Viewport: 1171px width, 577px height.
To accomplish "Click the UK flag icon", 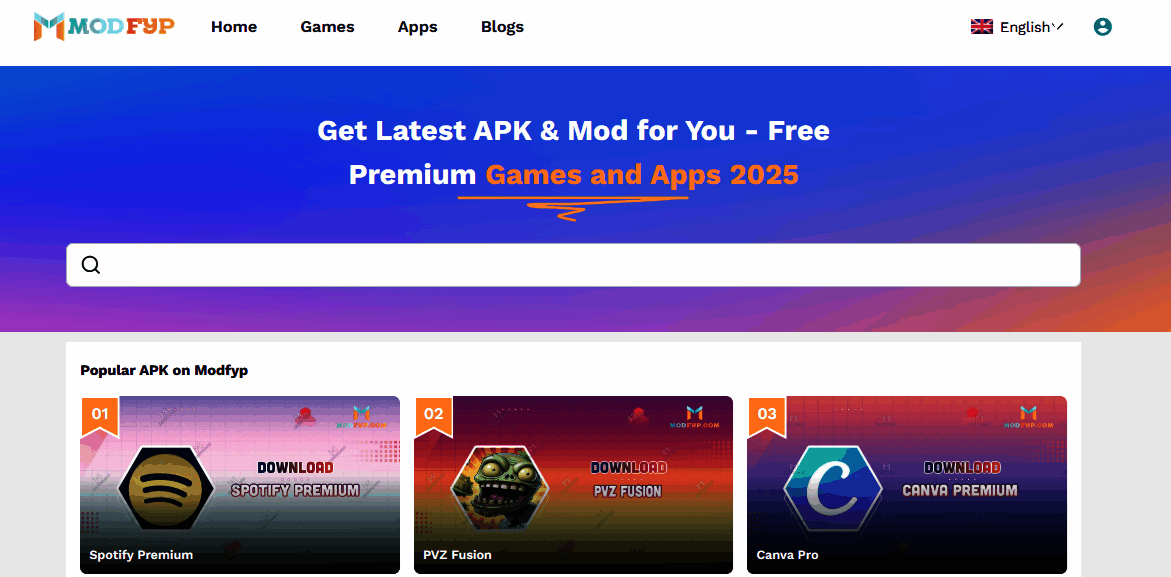I will click(981, 27).
